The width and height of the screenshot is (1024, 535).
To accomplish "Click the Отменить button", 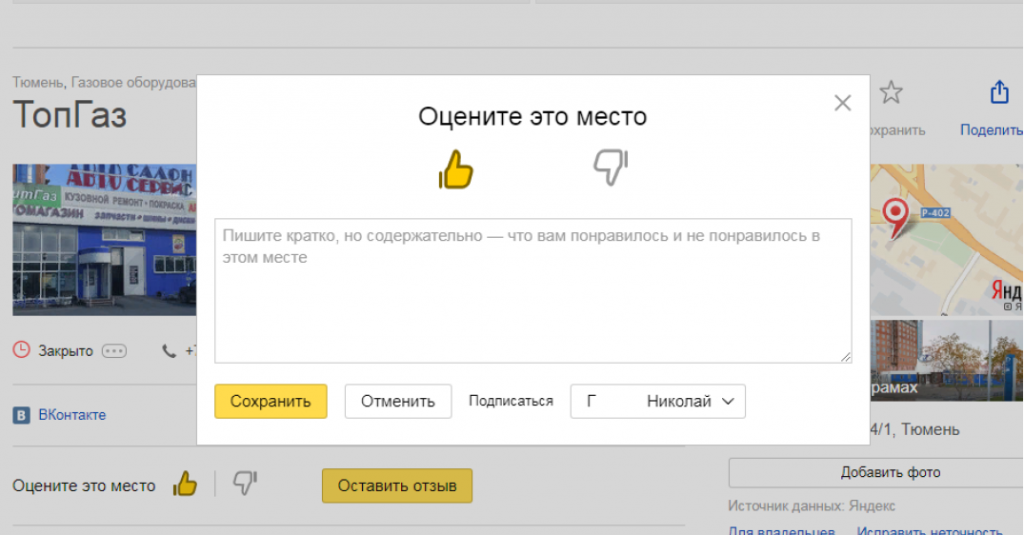I will 398,401.
